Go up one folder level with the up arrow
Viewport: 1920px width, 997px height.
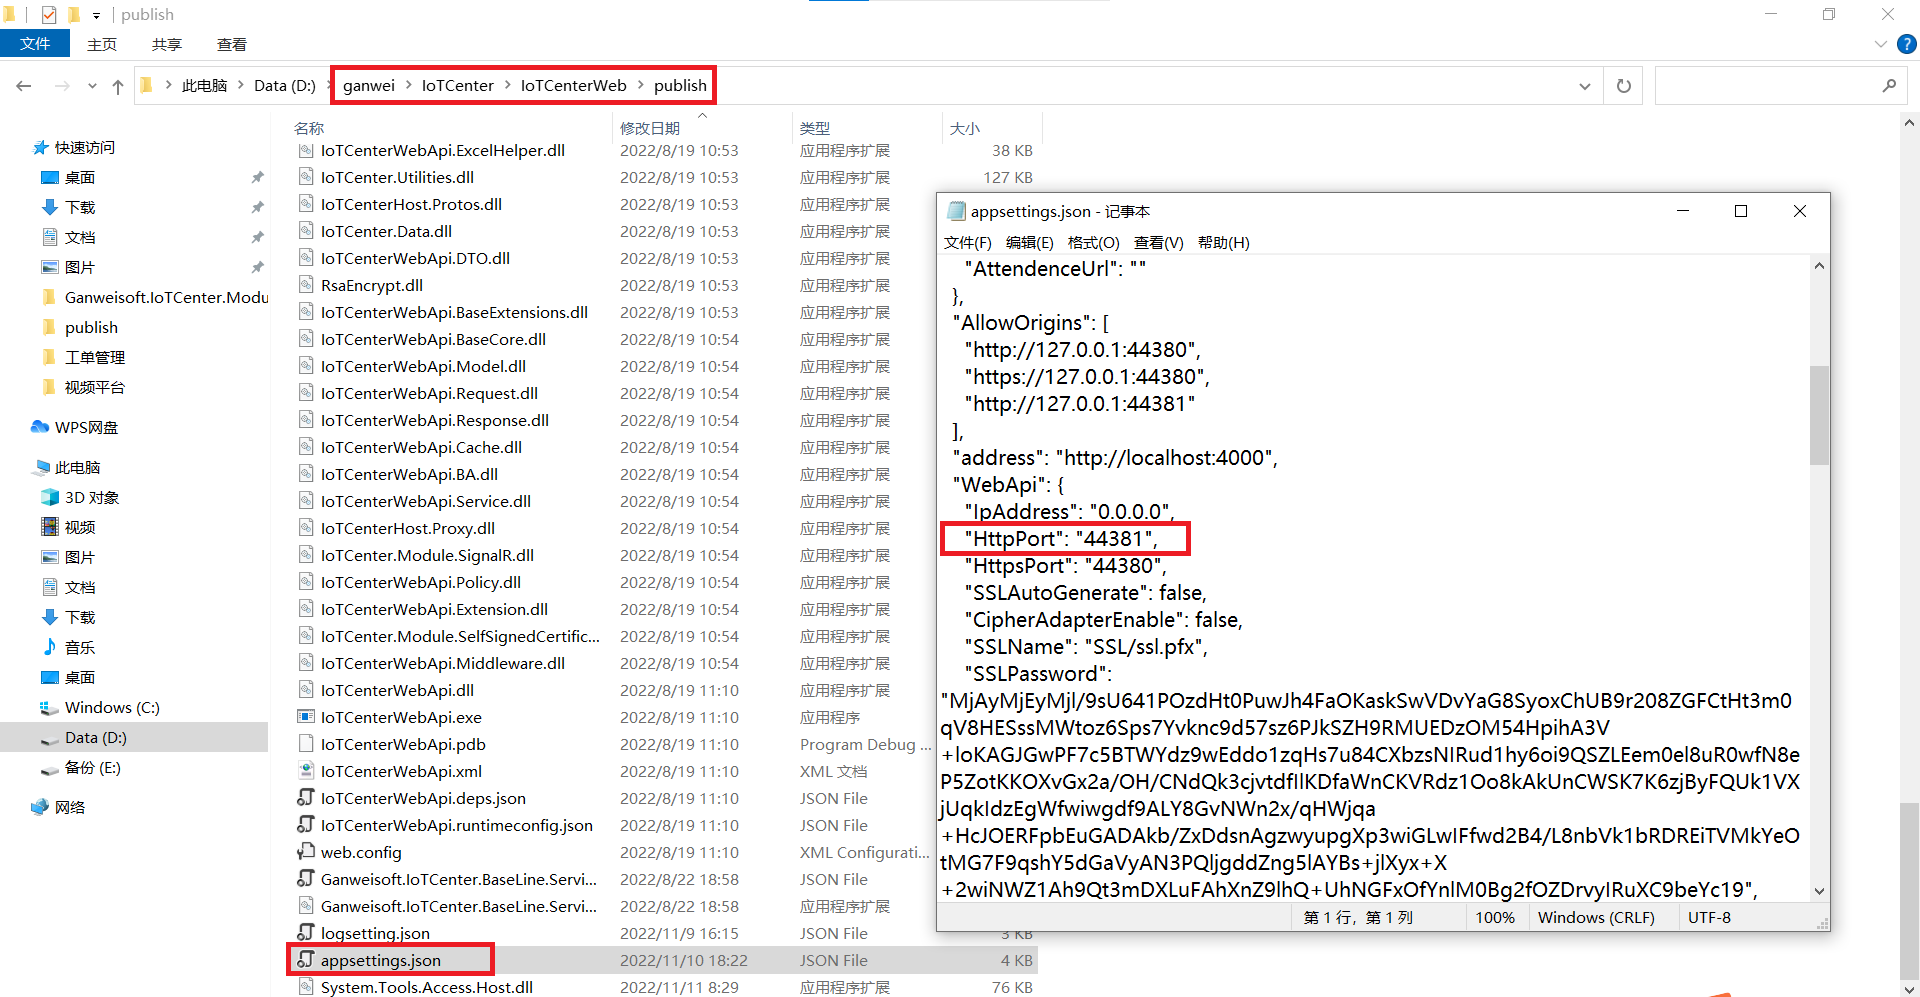118,86
